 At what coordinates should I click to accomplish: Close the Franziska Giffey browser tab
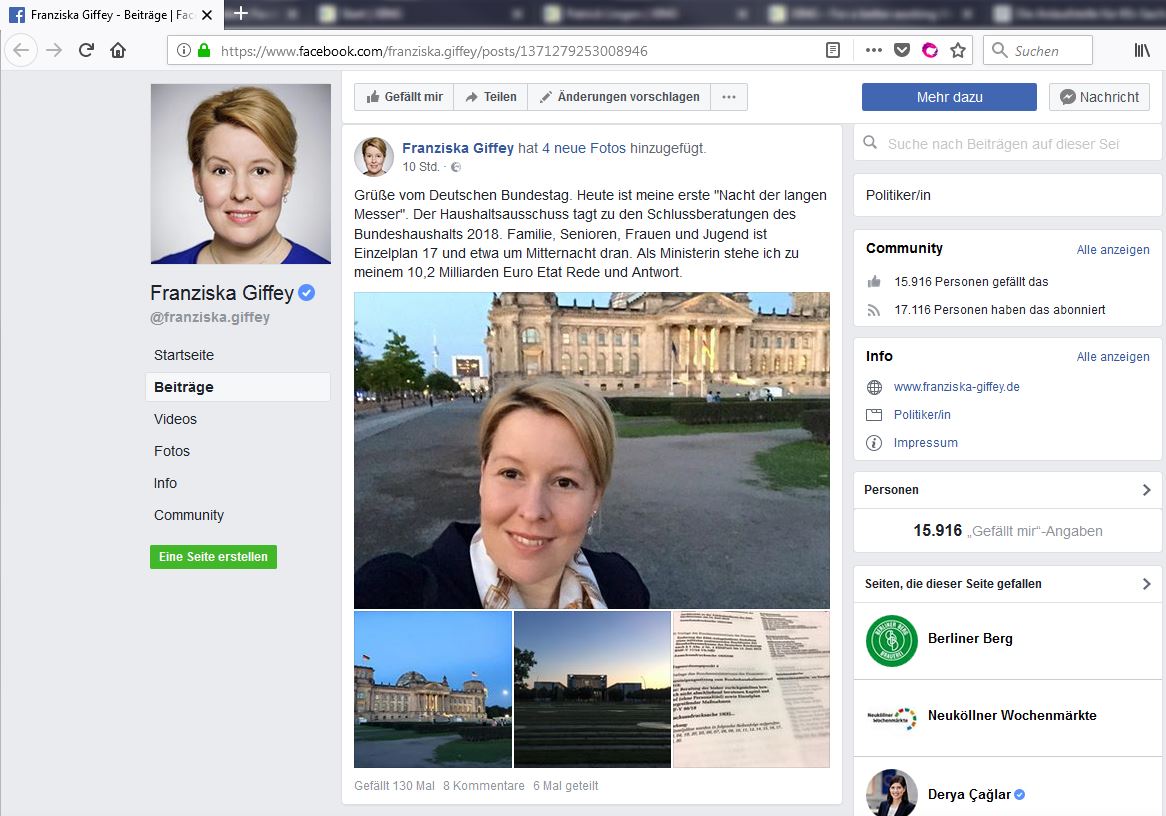[x=207, y=15]
